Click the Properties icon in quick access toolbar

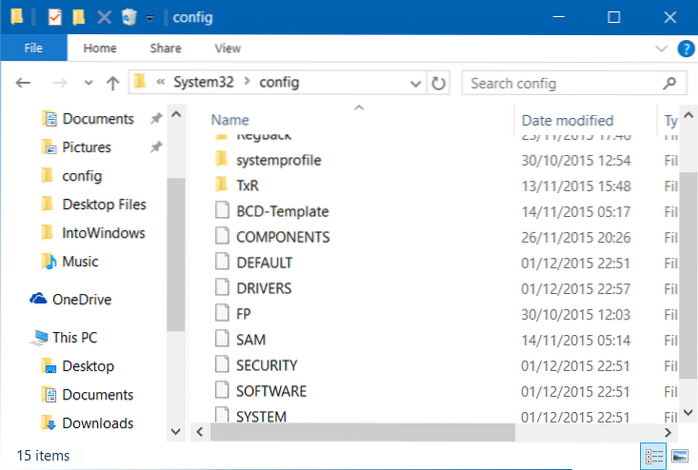tap(56, 17)
